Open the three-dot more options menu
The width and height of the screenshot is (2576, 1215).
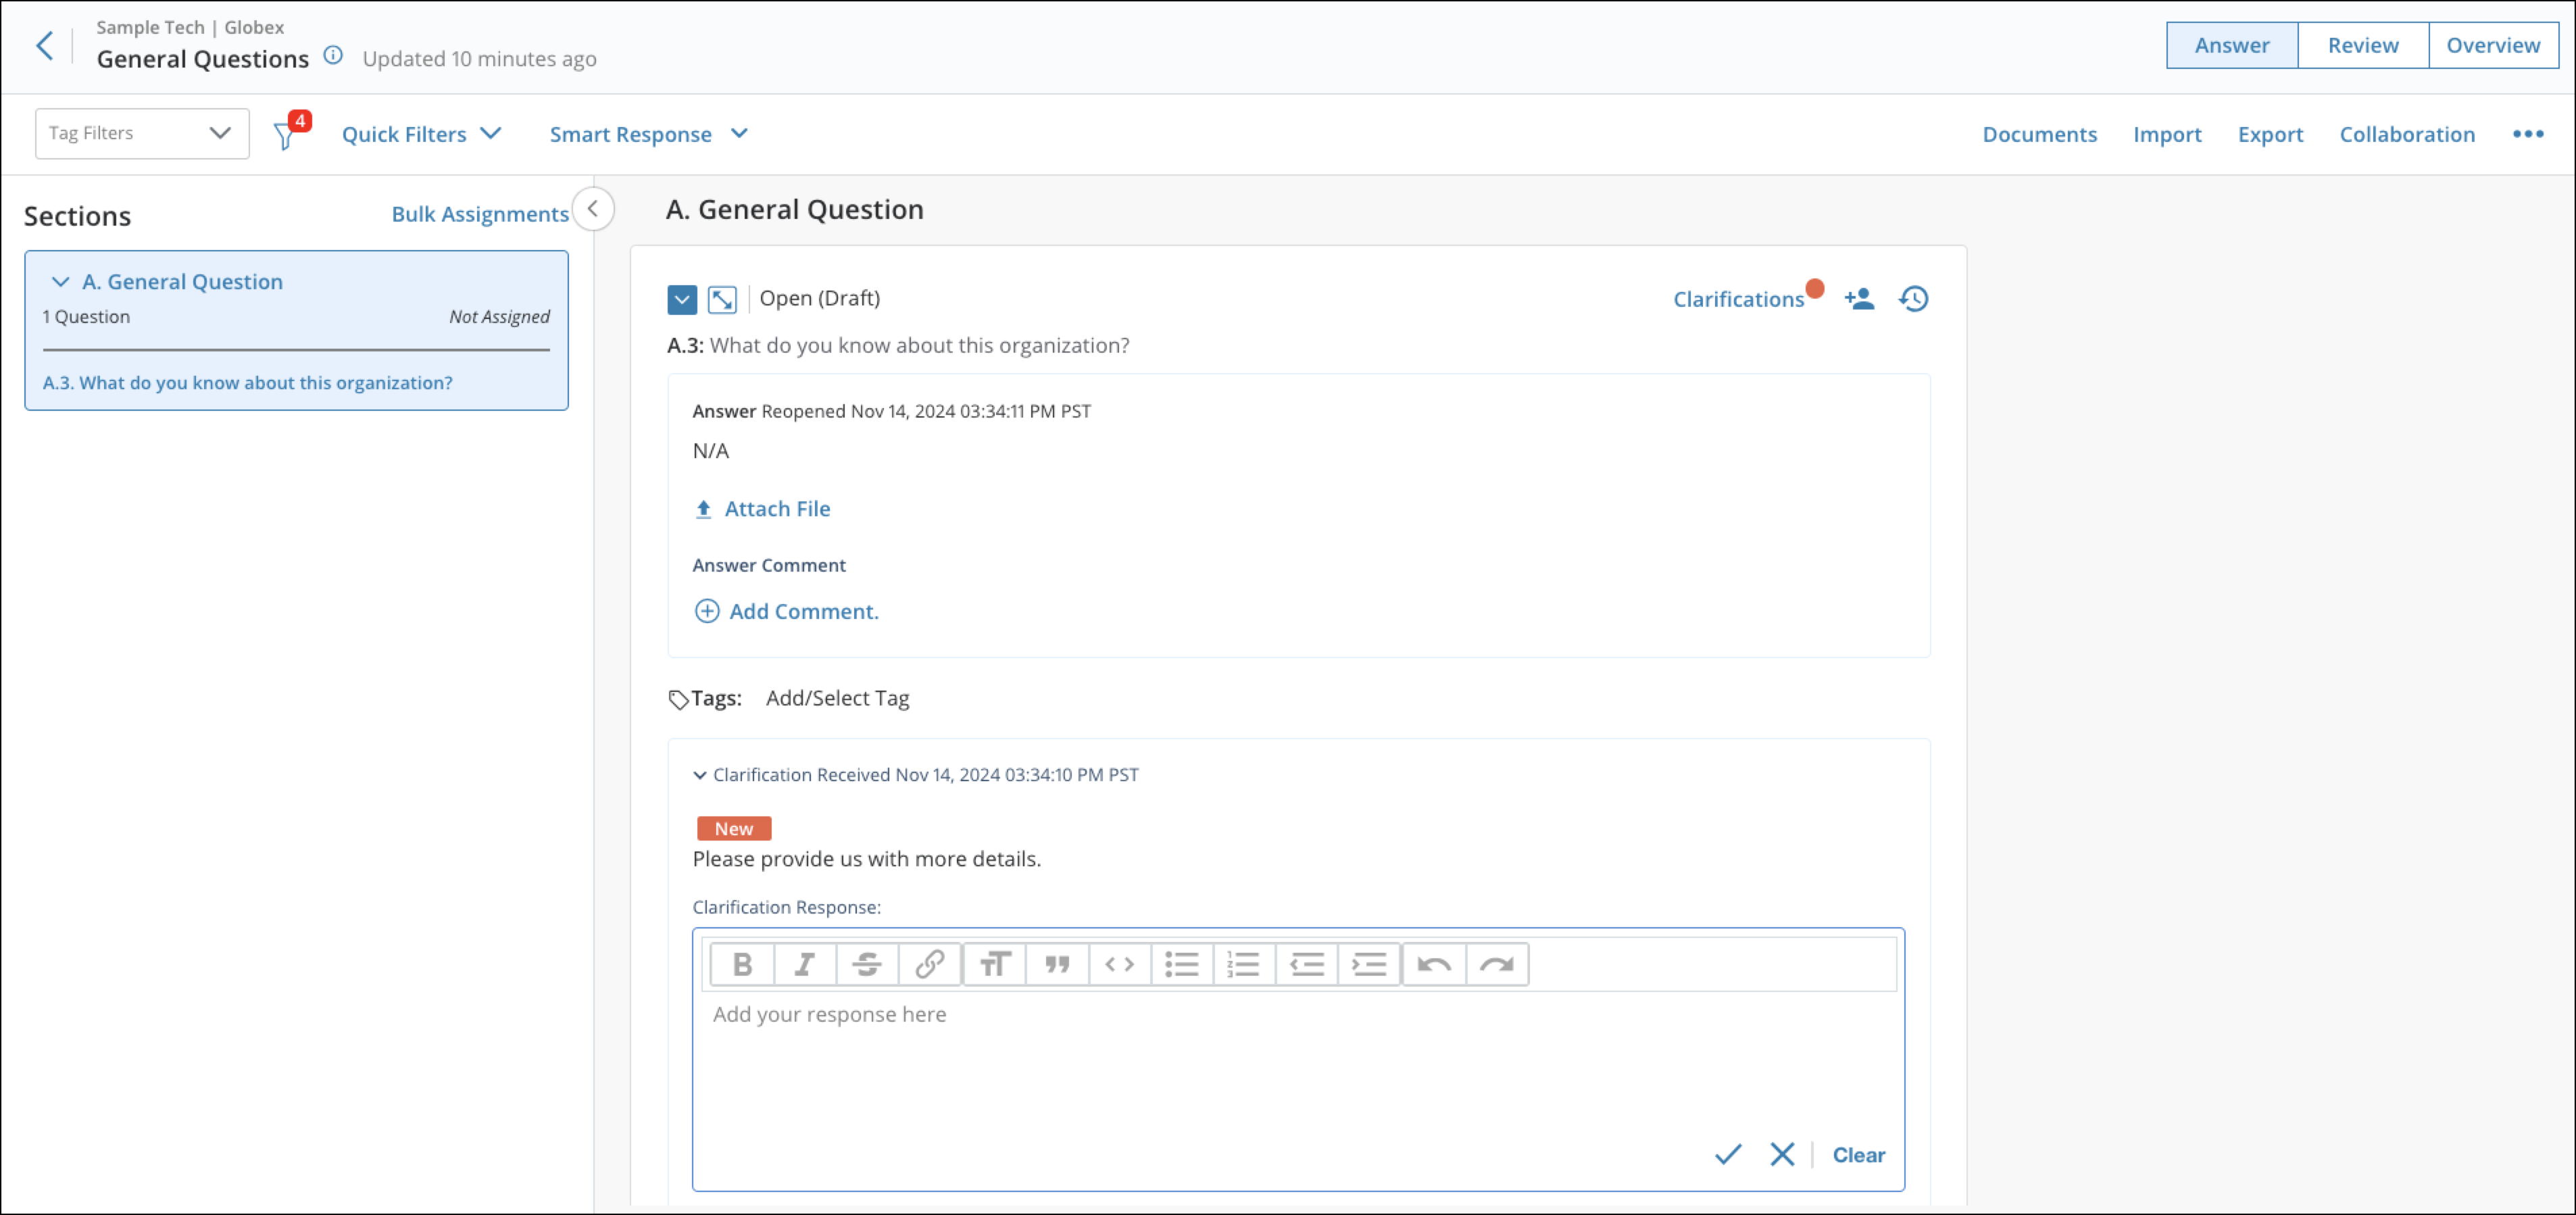(x=2527, y=134)
